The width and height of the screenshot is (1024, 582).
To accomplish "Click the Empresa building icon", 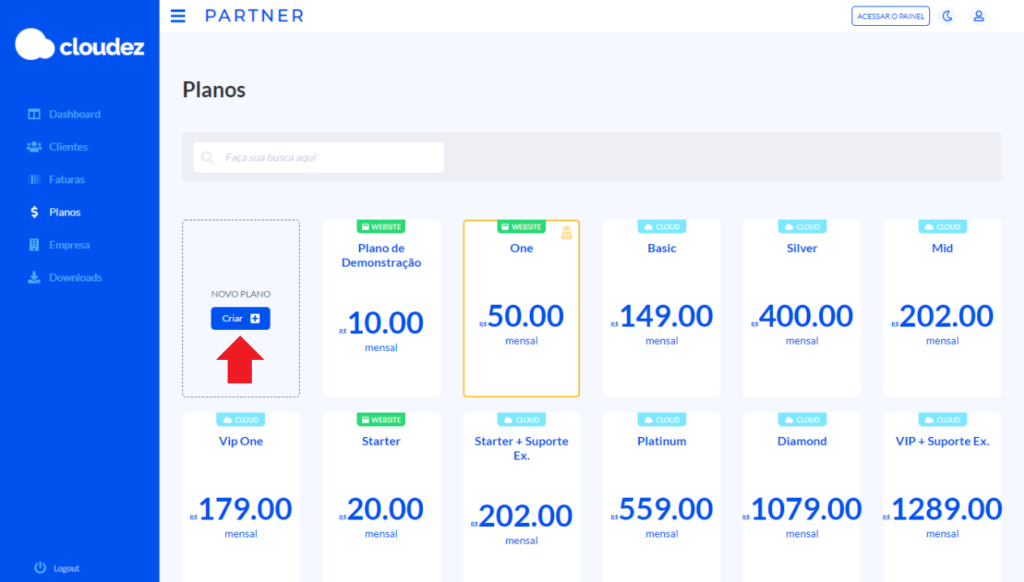I will click(x=34, y=245).
